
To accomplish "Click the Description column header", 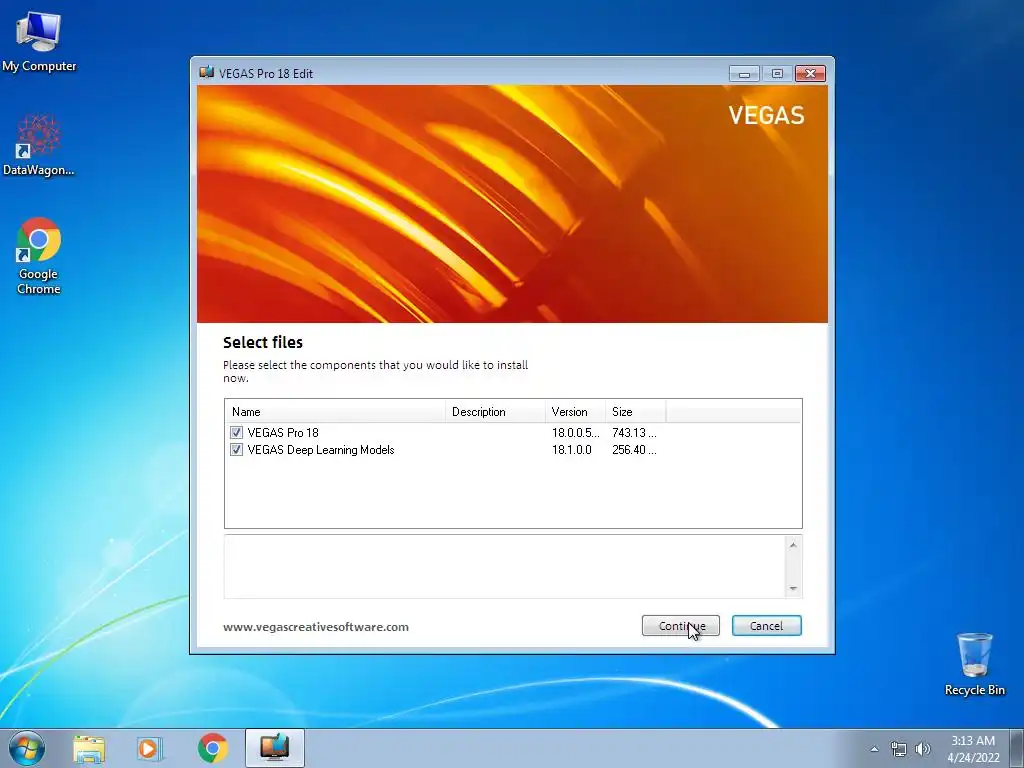I will pos(495,411).
